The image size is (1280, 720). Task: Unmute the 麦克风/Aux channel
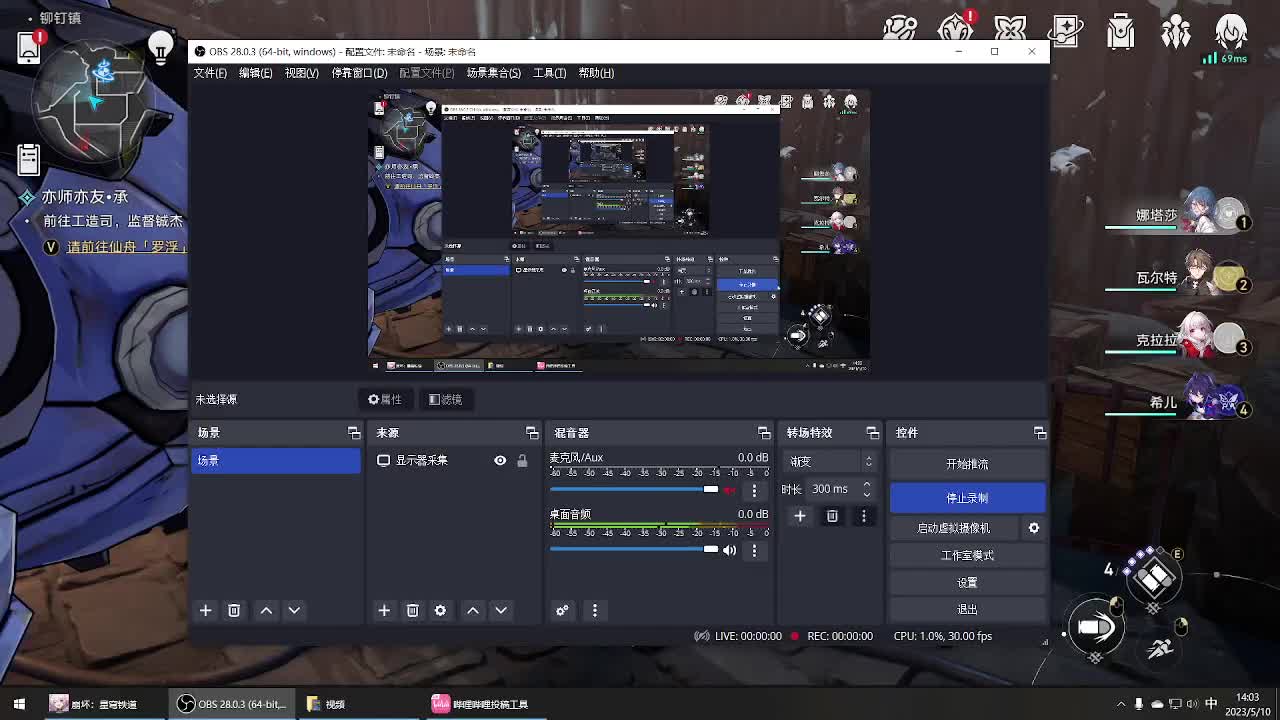729,490
